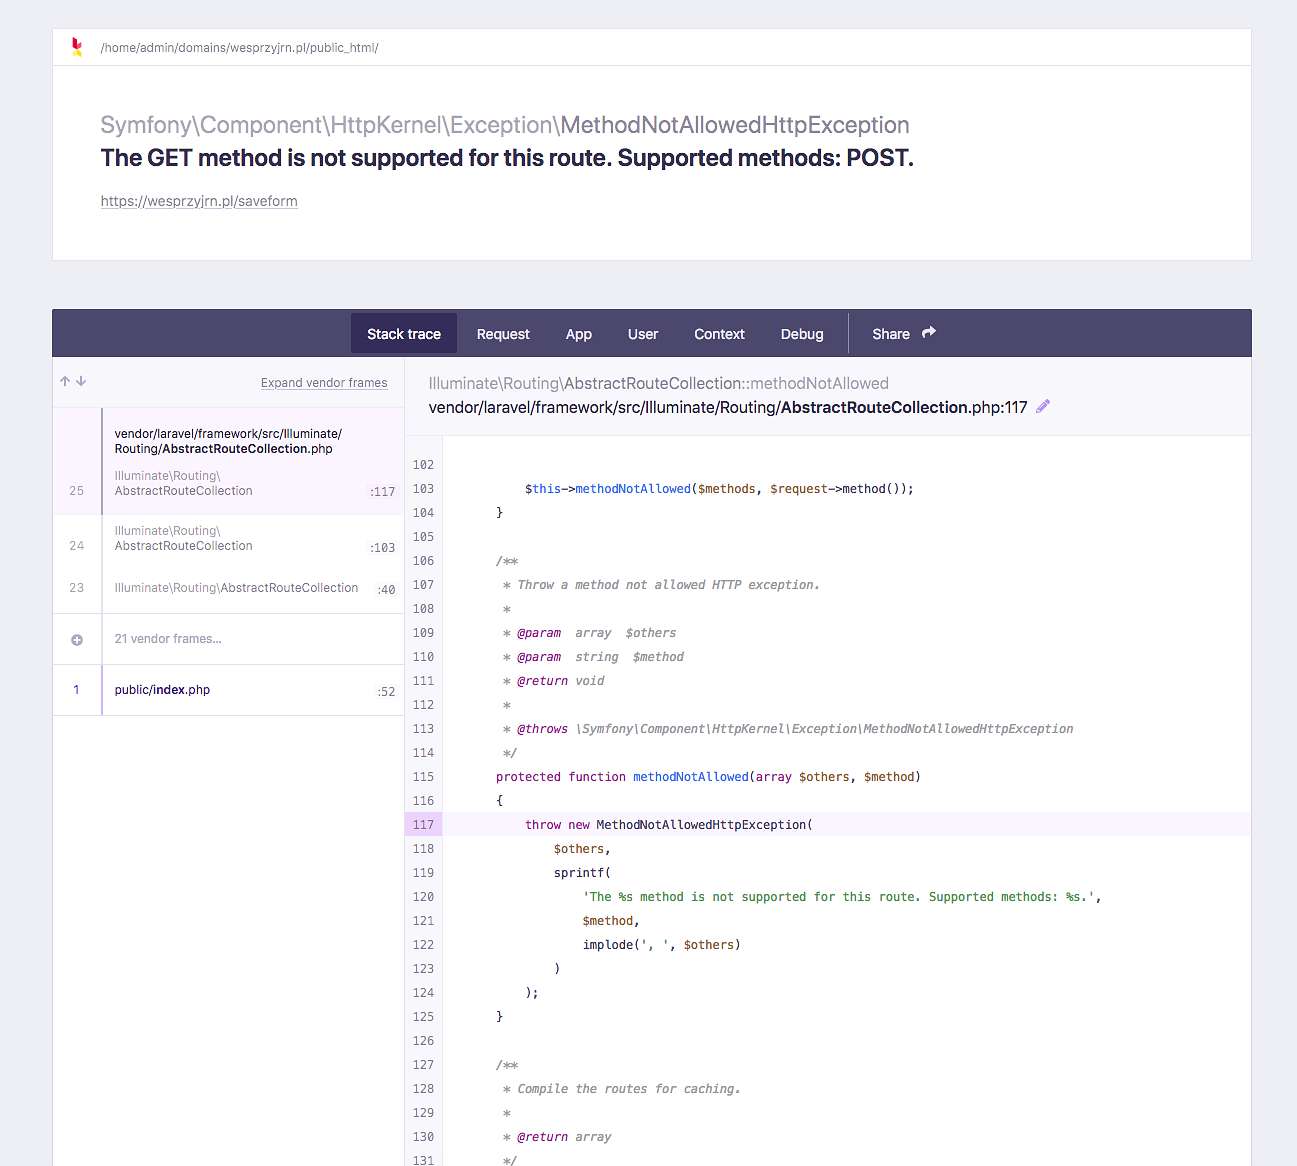Click the $others, code line 118
Screen dimensions: 1297x1166
[582, 849]
